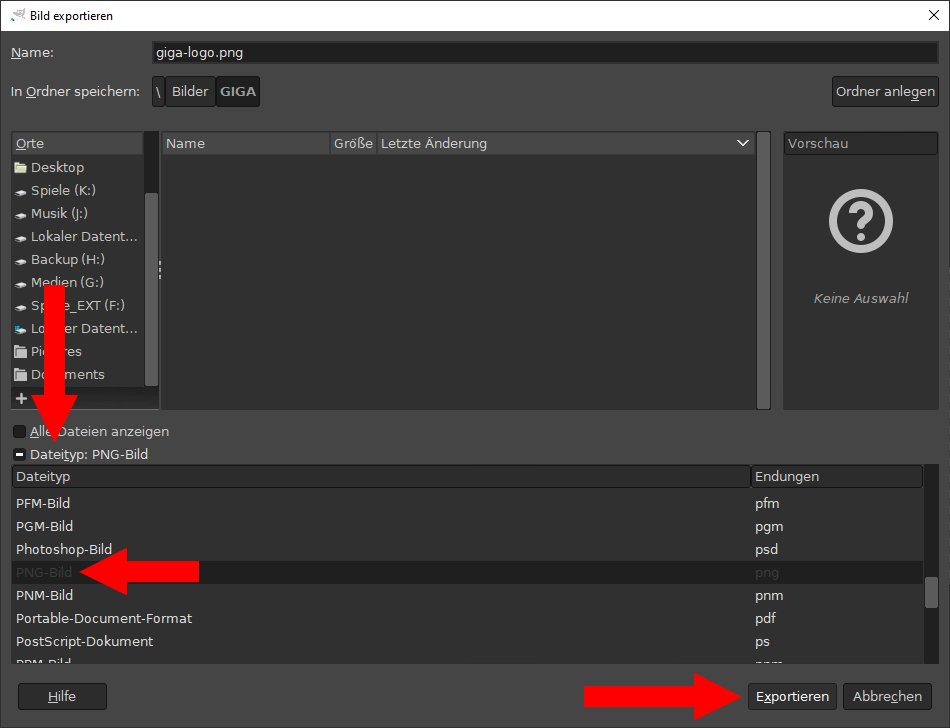Click the Dateityp column header

380,477
